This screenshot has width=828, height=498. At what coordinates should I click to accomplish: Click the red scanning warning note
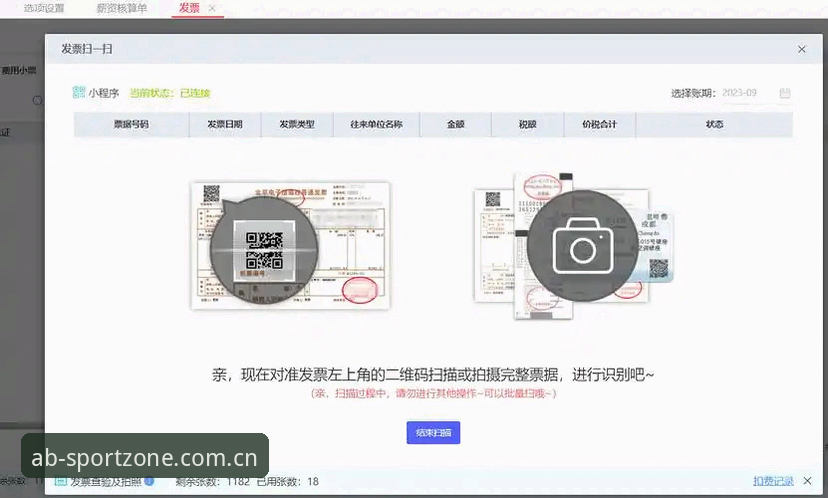tap(433, 393)
